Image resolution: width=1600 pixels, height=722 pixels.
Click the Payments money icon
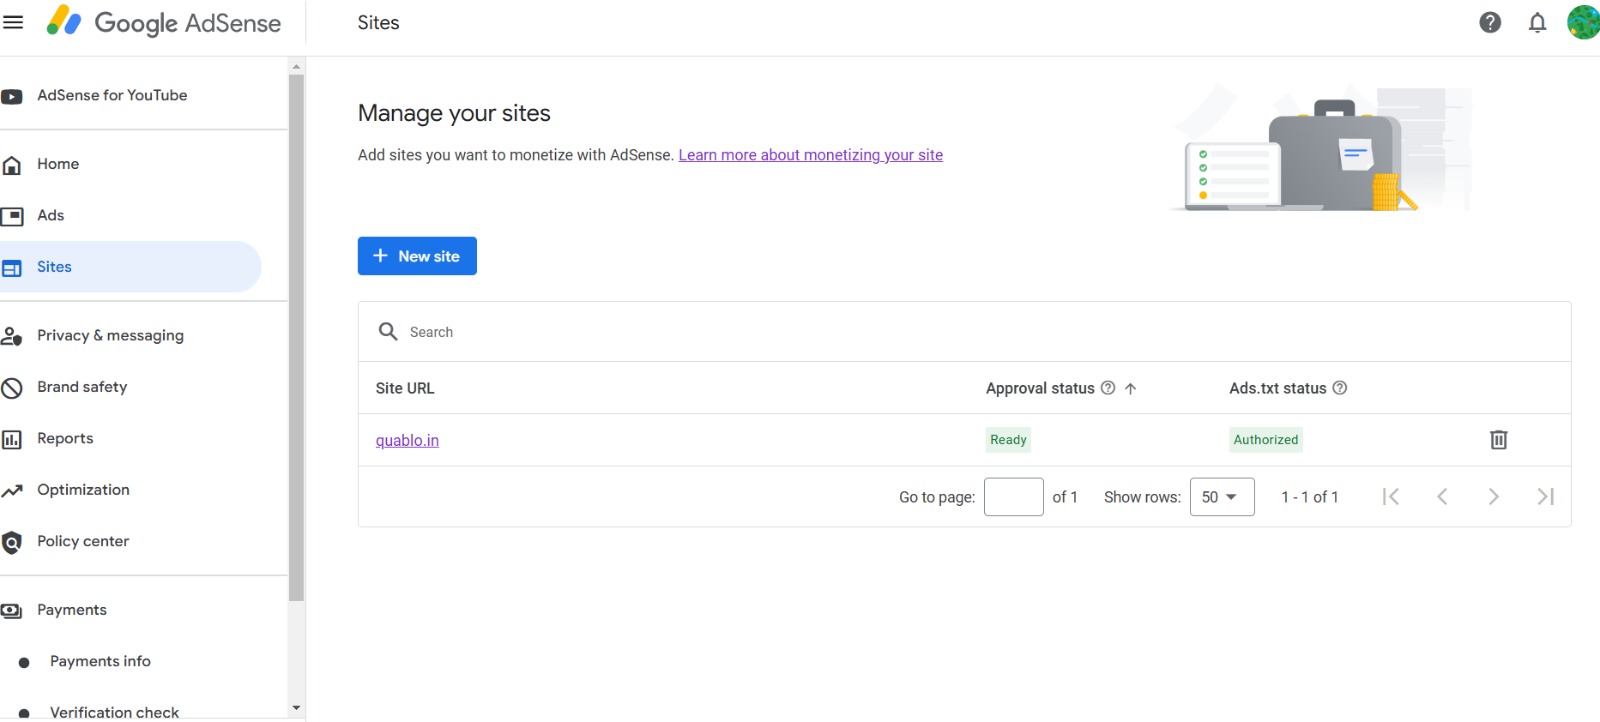(x=12, y=611)
